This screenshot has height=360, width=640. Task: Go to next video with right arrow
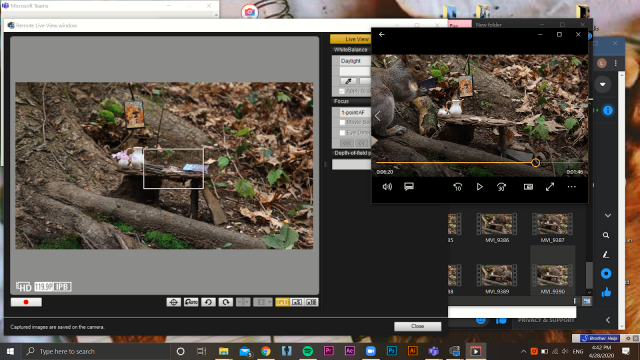[582, 116]
